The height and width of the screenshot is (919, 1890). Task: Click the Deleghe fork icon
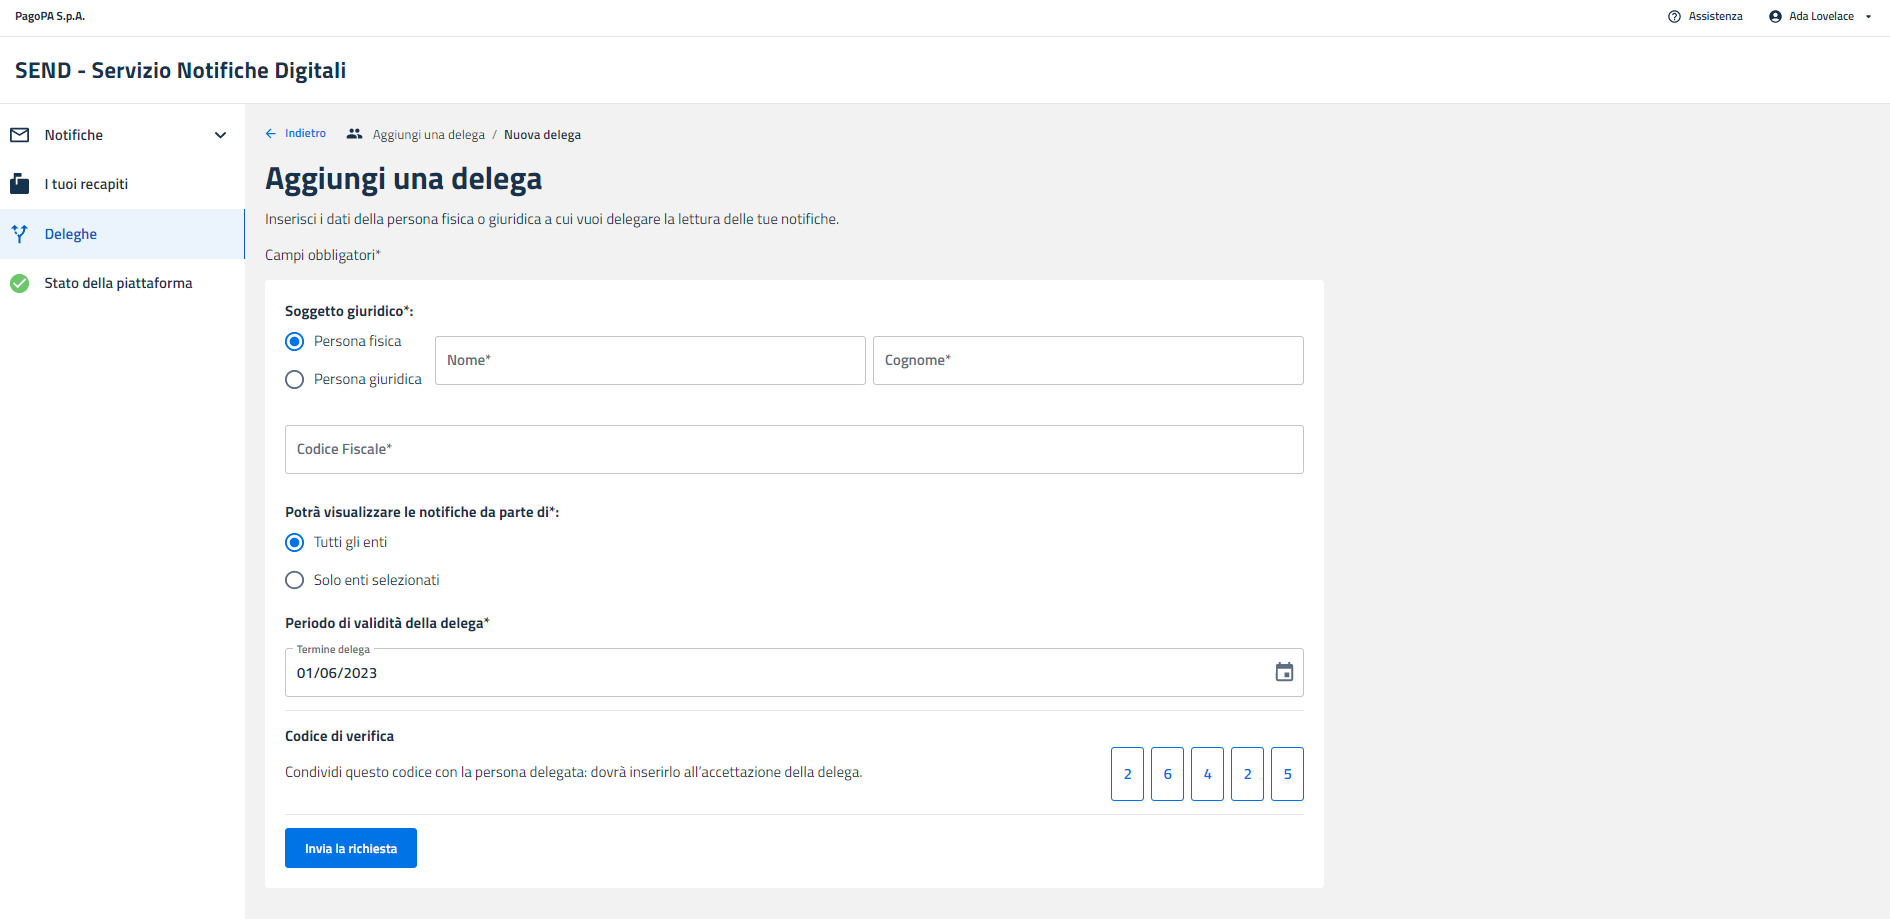(20, 234)
